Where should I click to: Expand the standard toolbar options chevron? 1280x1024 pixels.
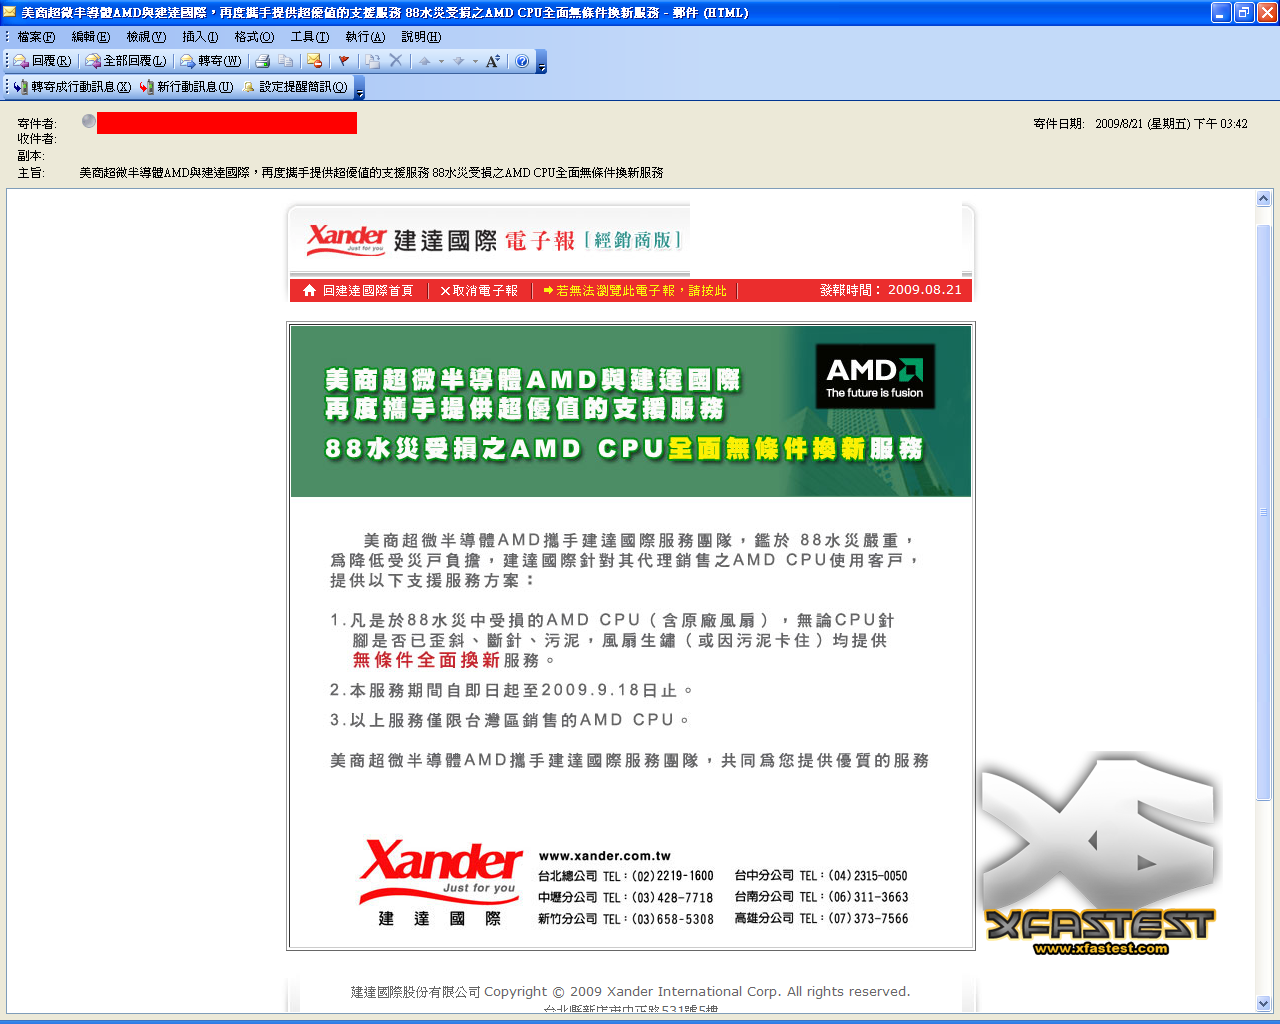click(542, 62)
